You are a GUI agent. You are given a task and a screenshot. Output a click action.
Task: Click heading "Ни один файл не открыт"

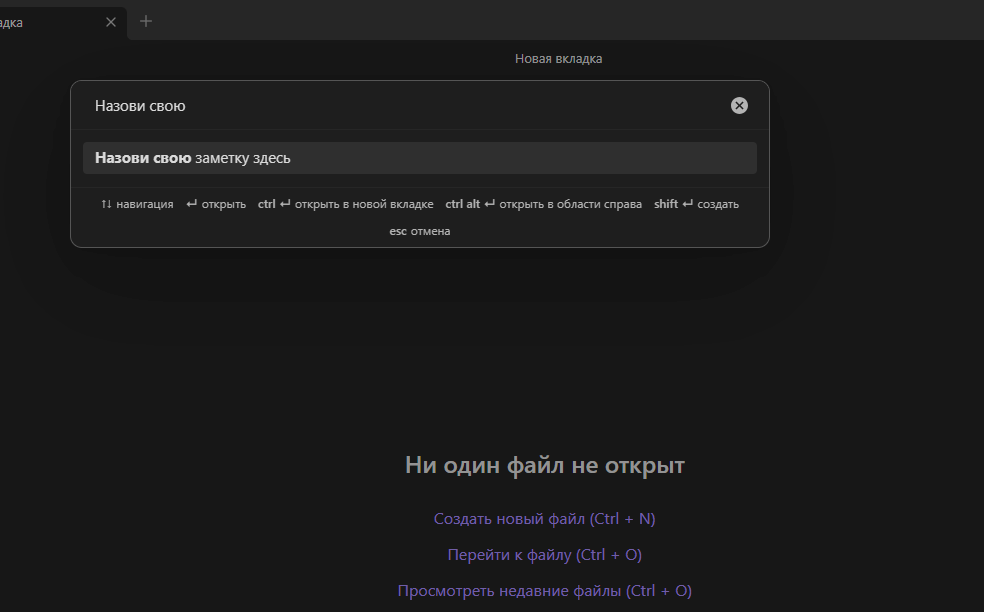(545, 465)
